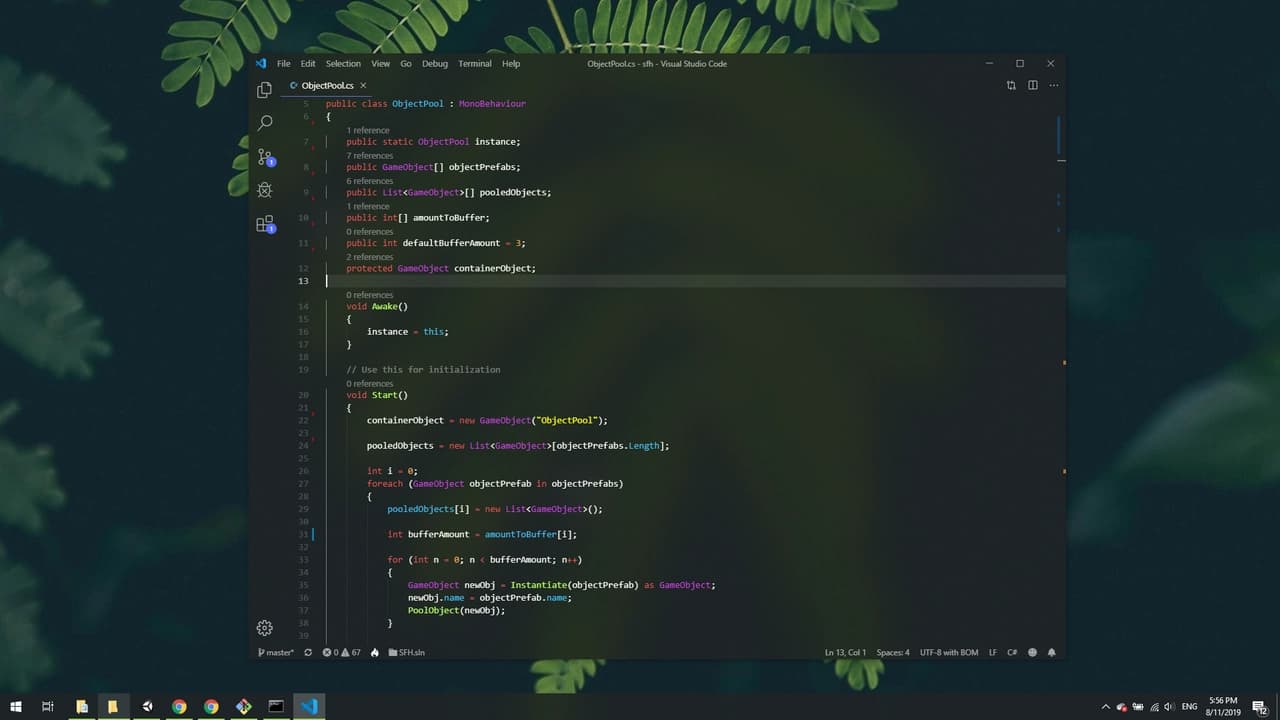
Task: Click the master branch indicator
Action: click(x=276, y=652)
